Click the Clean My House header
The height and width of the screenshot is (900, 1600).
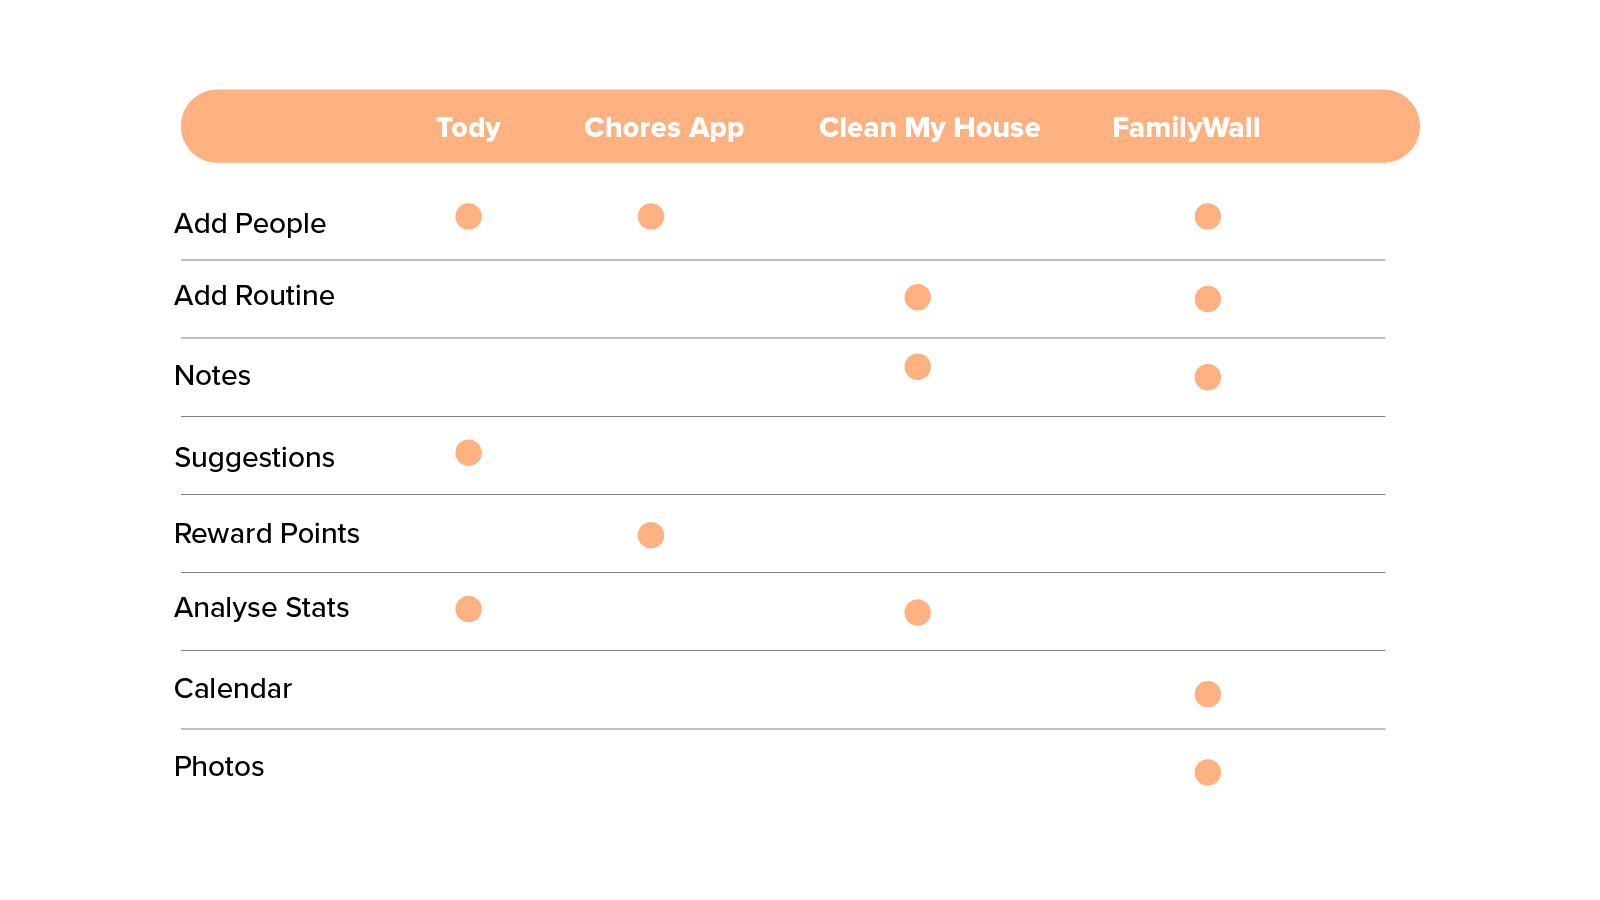pos(930,128)
